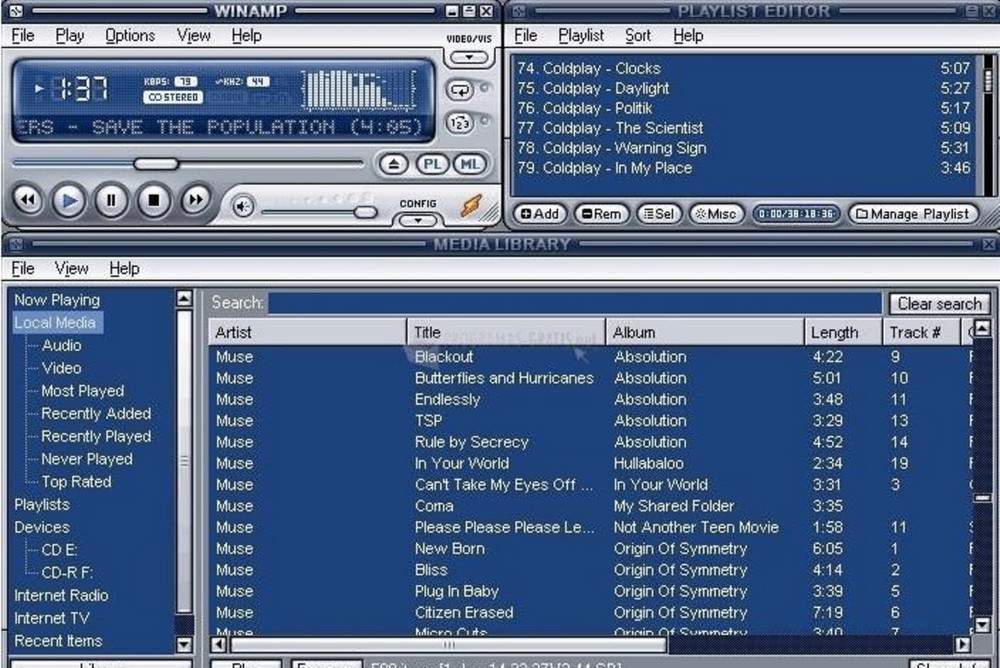Stop playback with the Stop button

tap(154, 200)
